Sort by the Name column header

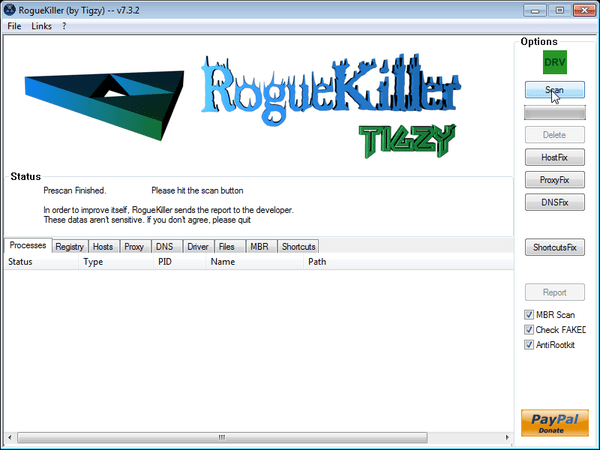click(x=254, y=262)
